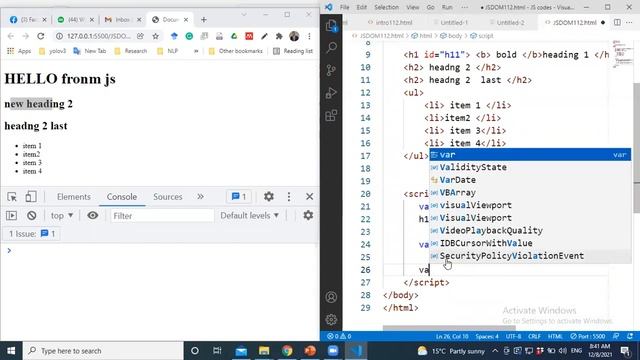Image resolution: width=640 pixels, height=360 pixels.
Task: Open Manage gear in VS Code activity bar
Action: 331,319
